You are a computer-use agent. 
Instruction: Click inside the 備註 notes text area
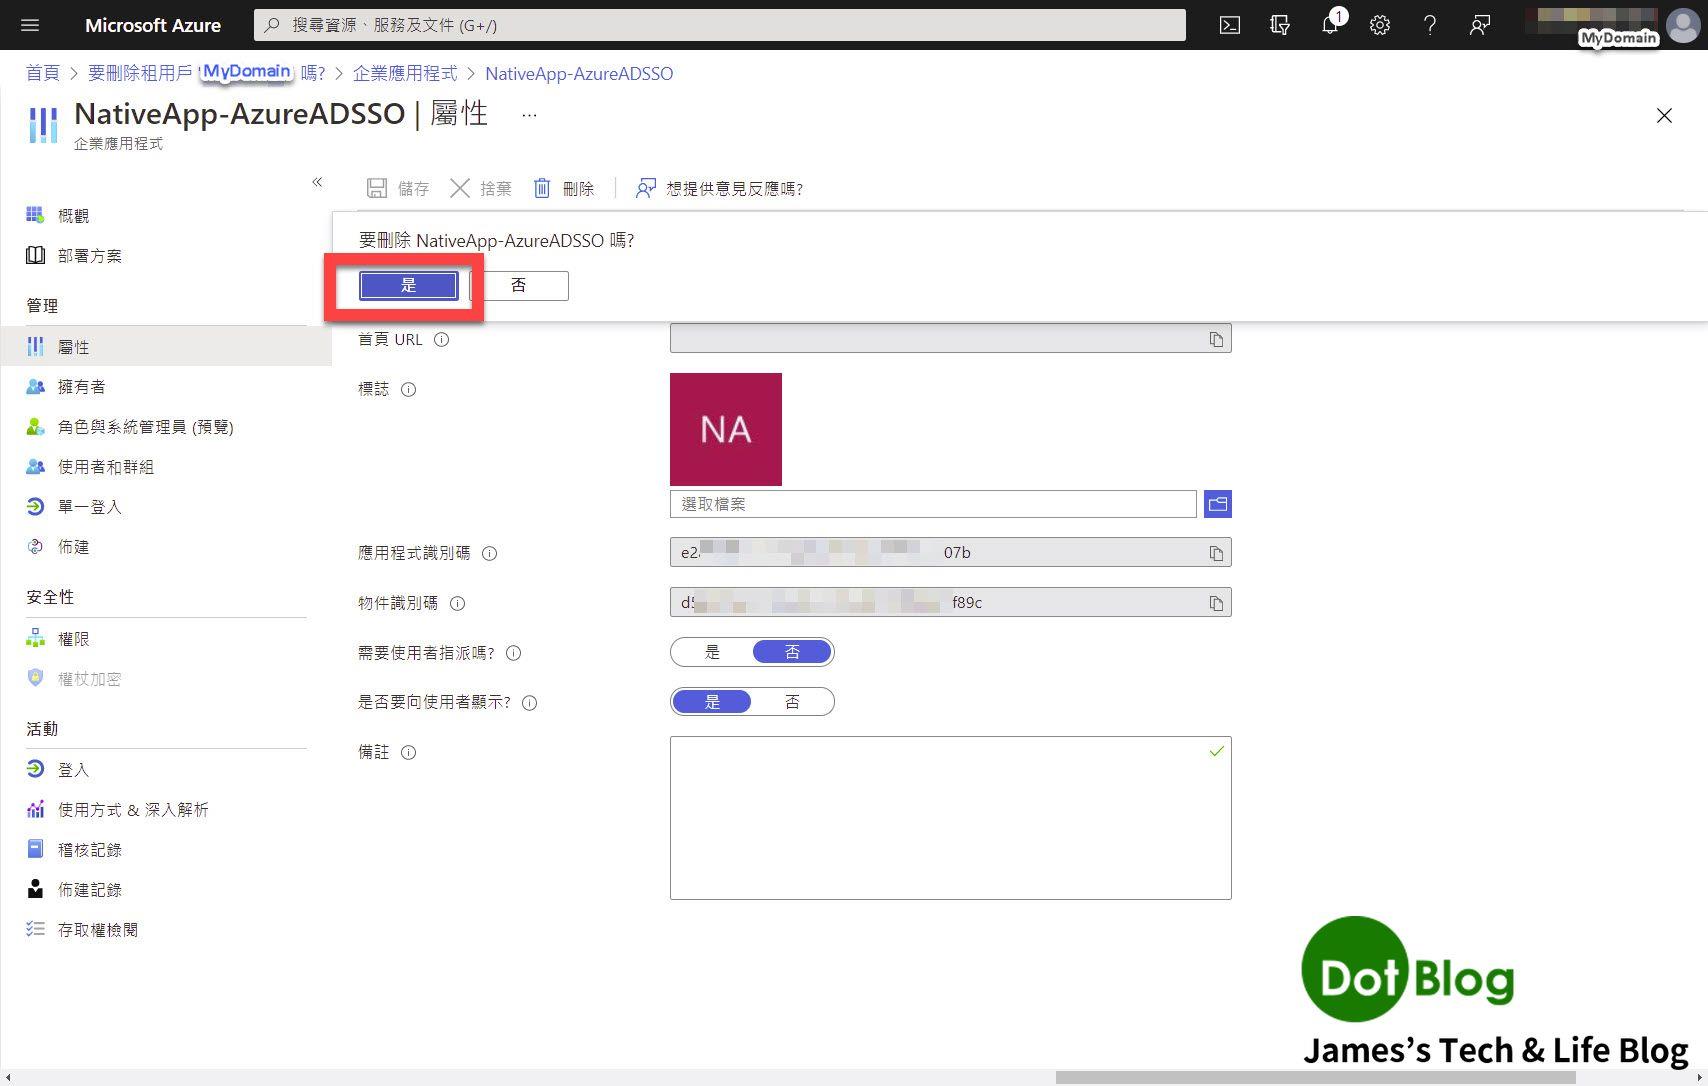(x=951, y=818)
